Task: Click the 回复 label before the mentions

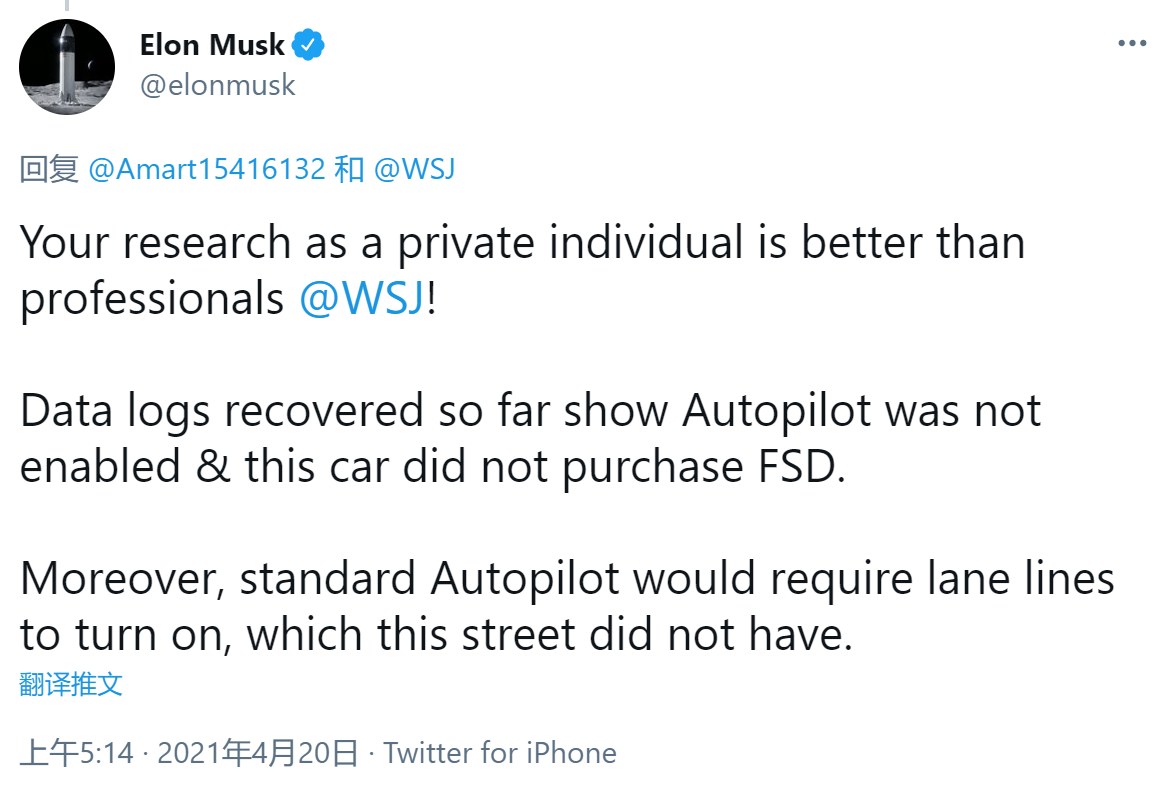Action: pos(49,169)
